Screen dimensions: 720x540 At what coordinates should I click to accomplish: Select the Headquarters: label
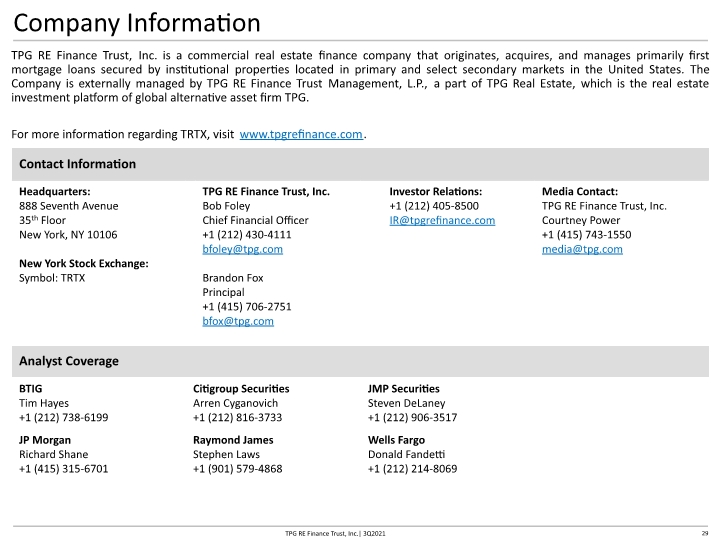click(55, 191)
